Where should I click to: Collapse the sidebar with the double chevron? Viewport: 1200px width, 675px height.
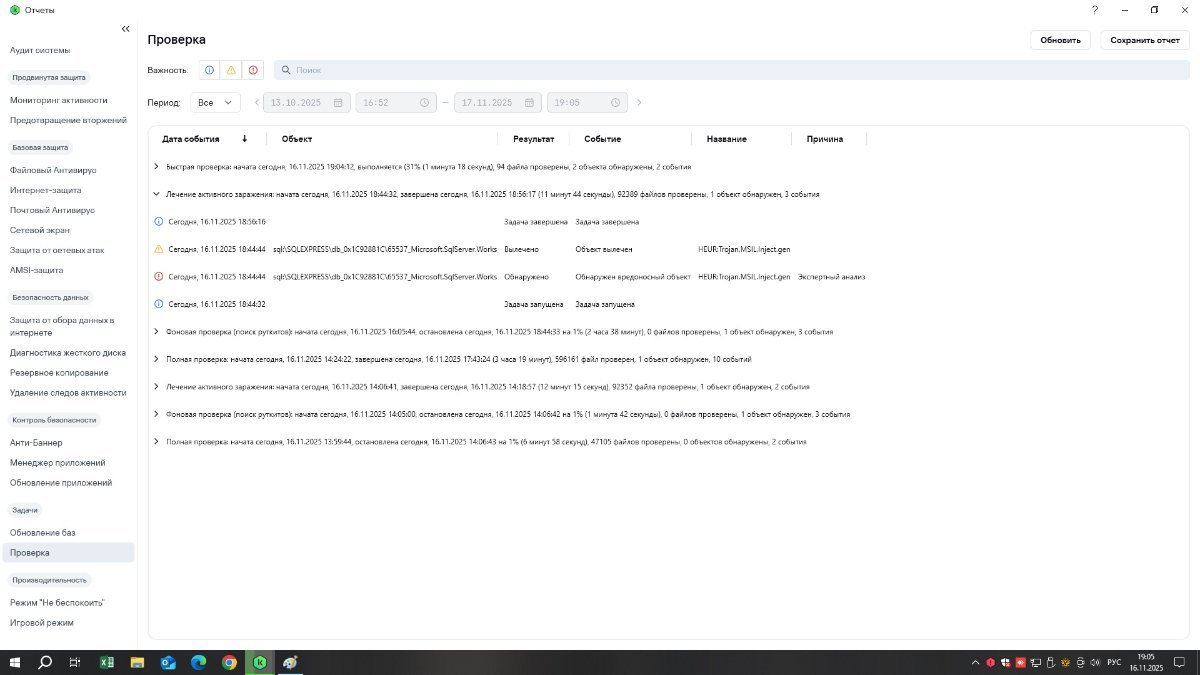[125, 29]
